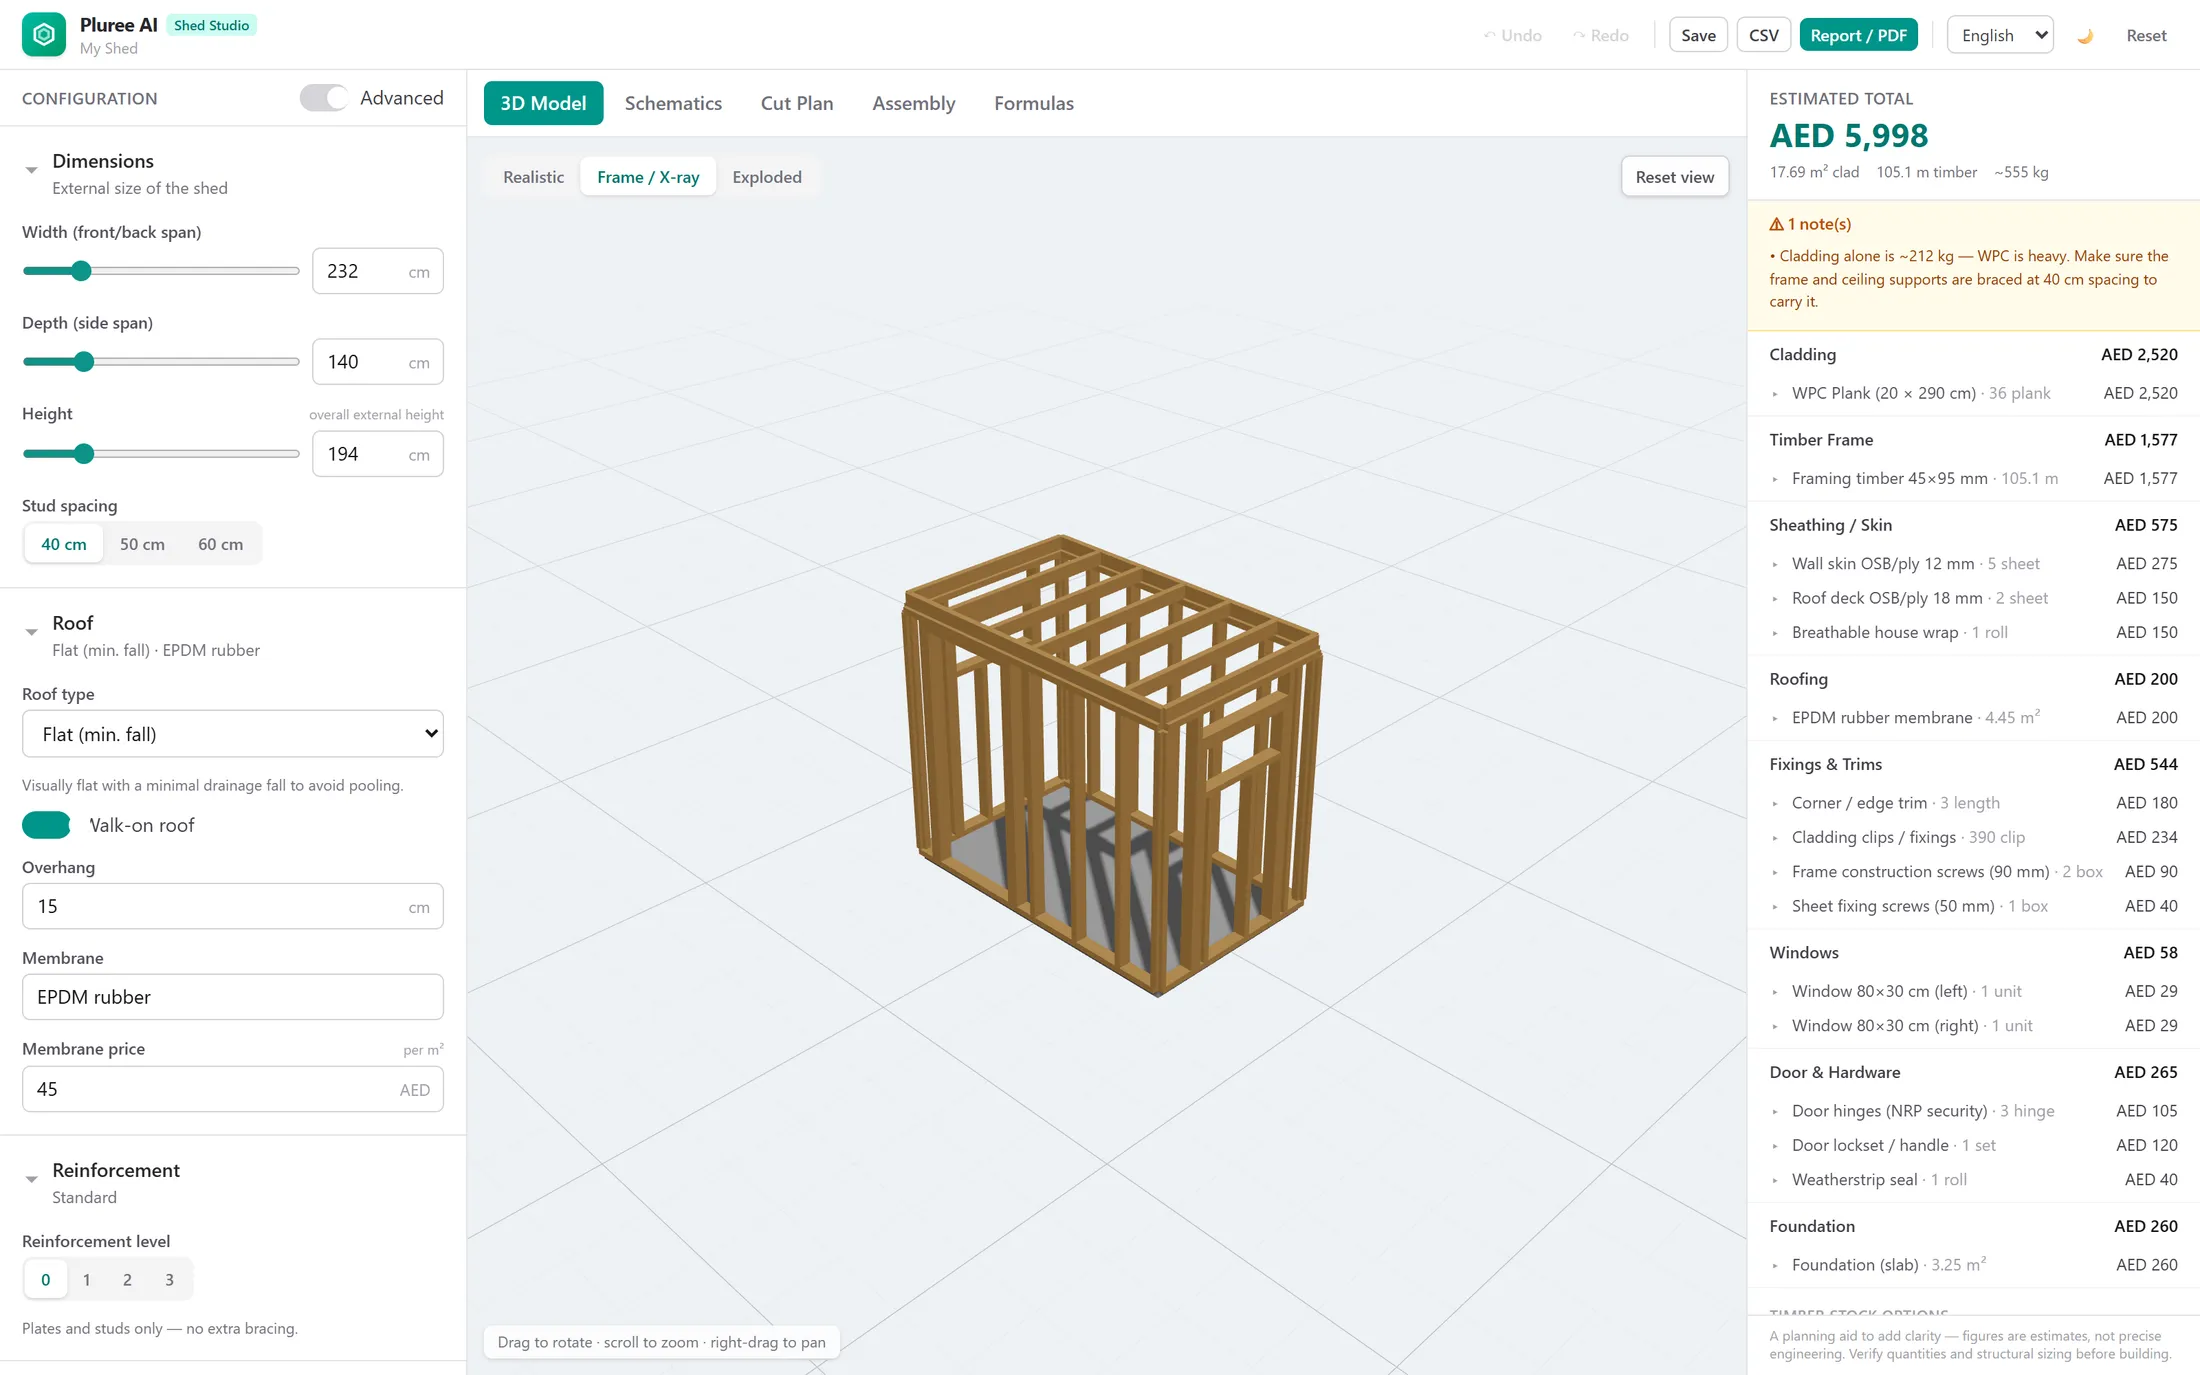
Task: Expand the Window 80×30 cm (left) row
Action: coord(1973,991)
